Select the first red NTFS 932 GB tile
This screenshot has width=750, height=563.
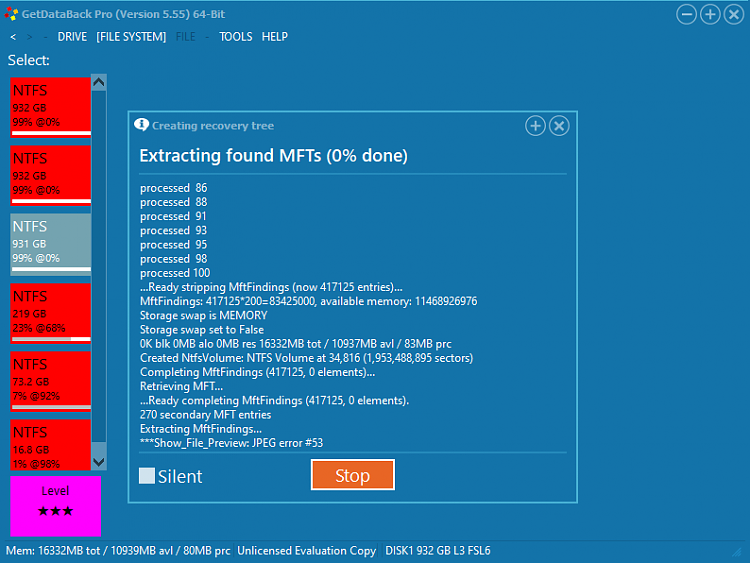point(51,107)
